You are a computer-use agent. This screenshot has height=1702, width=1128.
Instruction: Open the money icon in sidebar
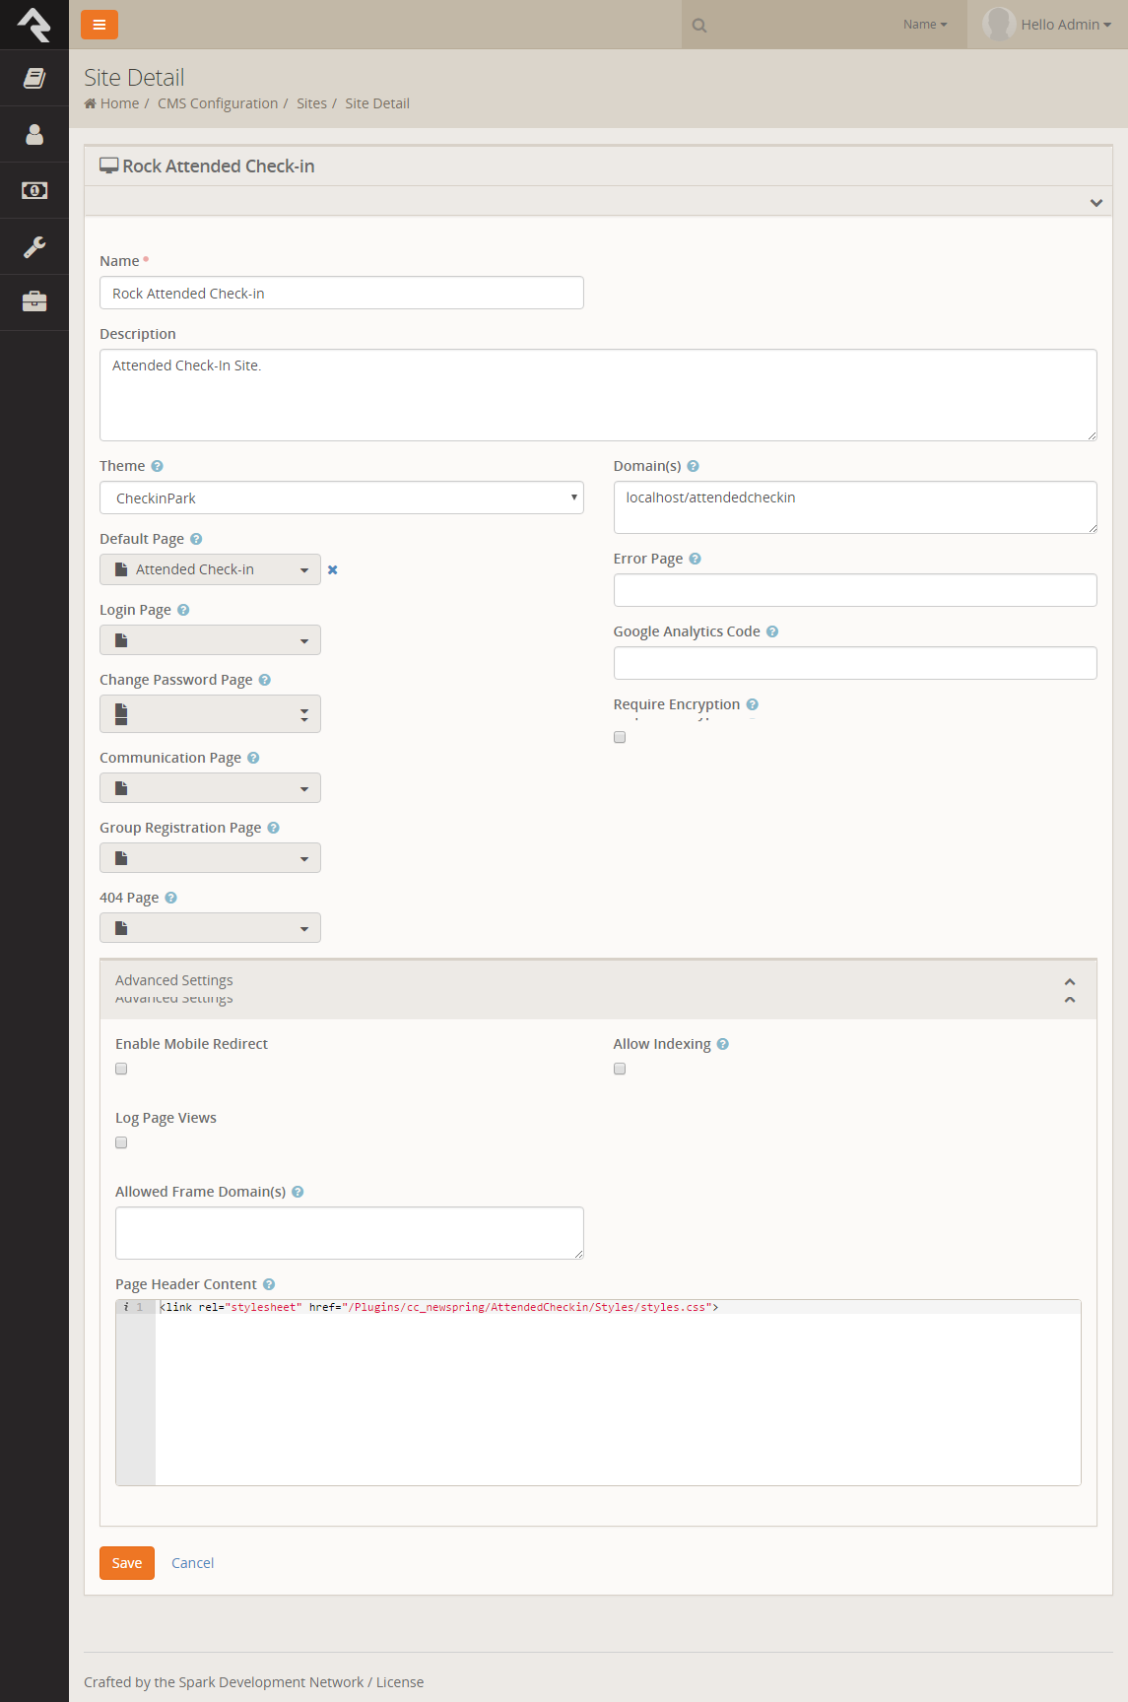[34, 190]
